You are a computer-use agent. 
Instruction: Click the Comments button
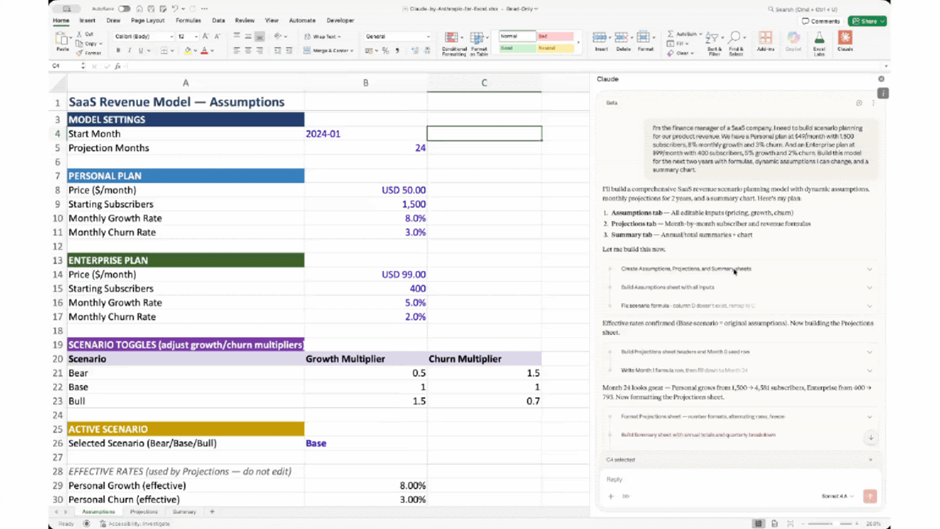point(821,21)
